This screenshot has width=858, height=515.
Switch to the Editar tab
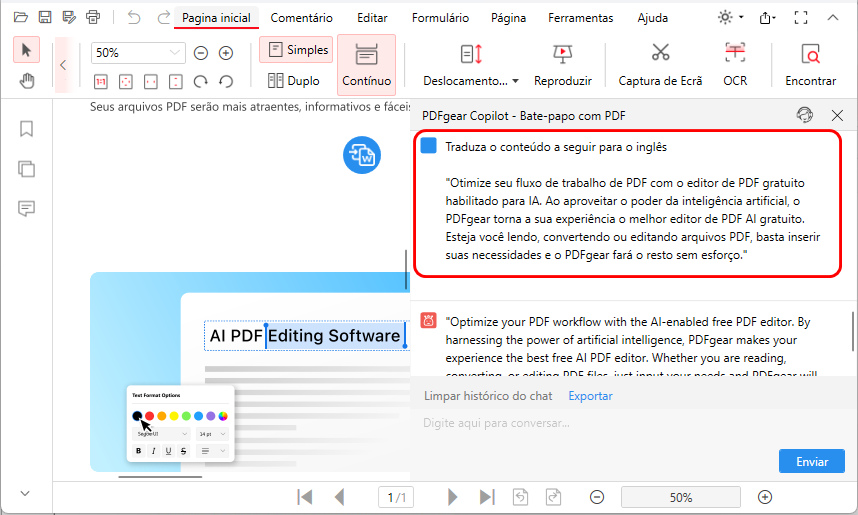(372, 18)
